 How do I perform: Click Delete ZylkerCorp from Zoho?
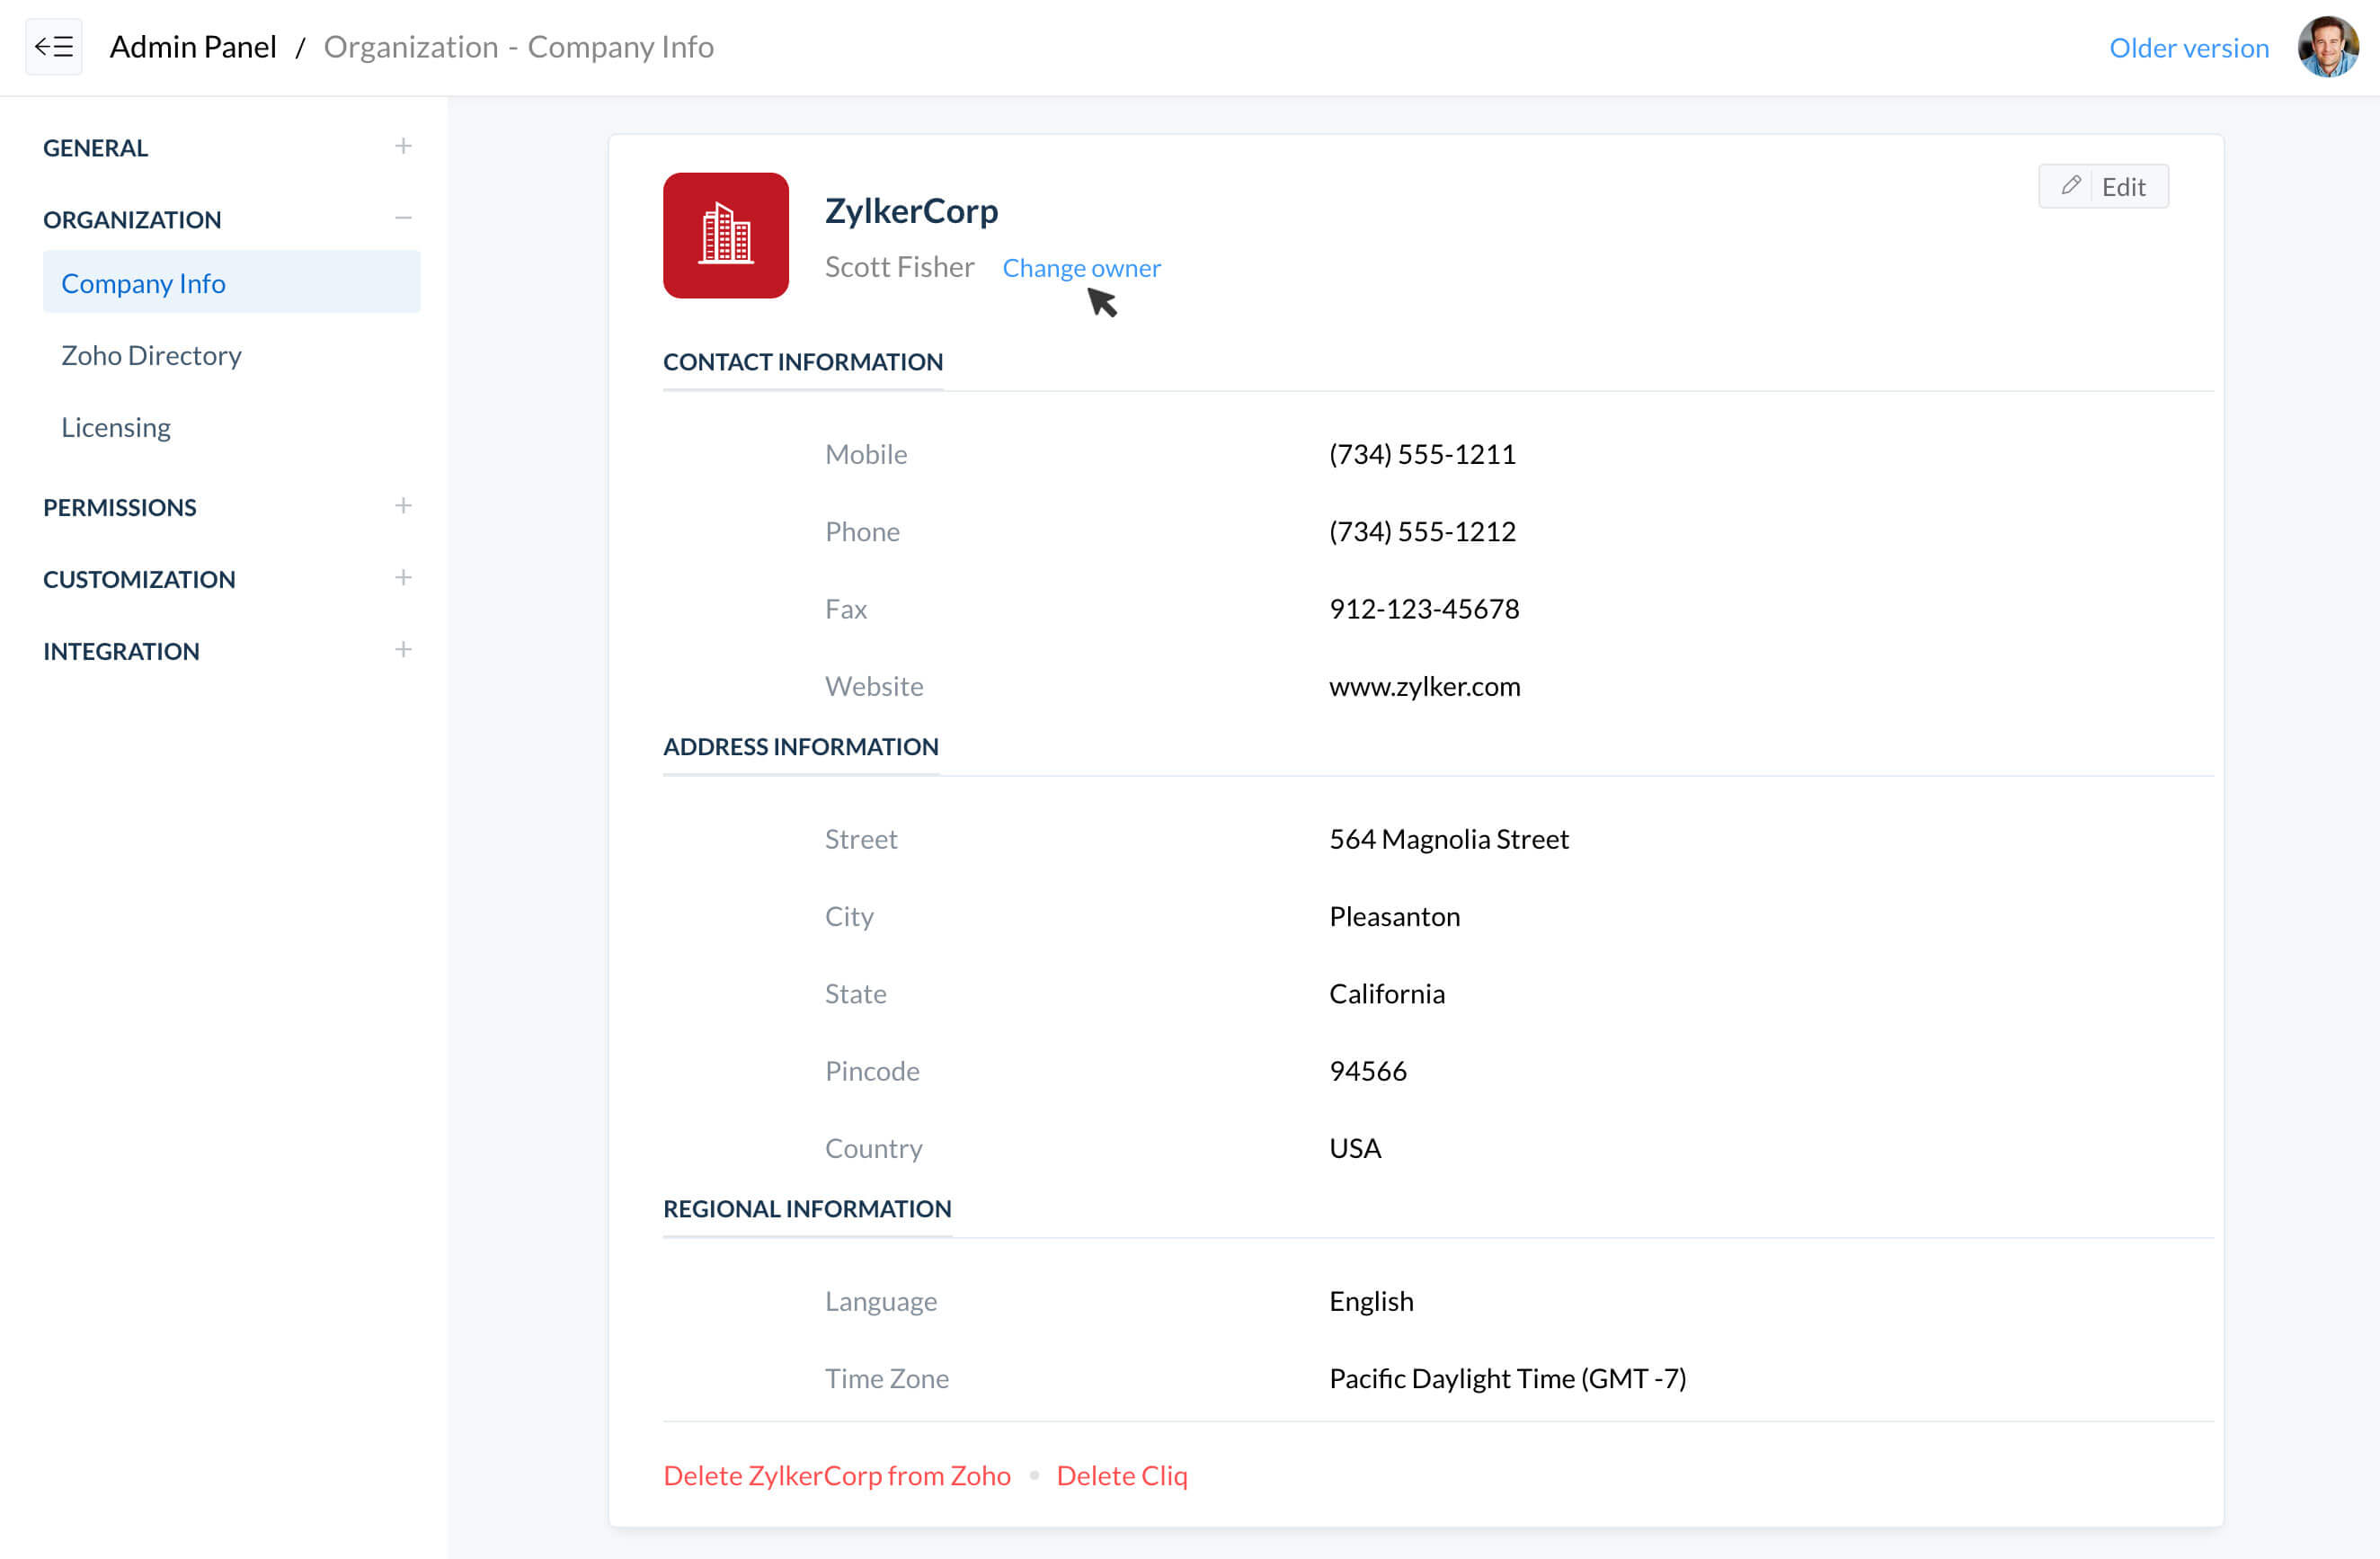(x=836, y=1475)
